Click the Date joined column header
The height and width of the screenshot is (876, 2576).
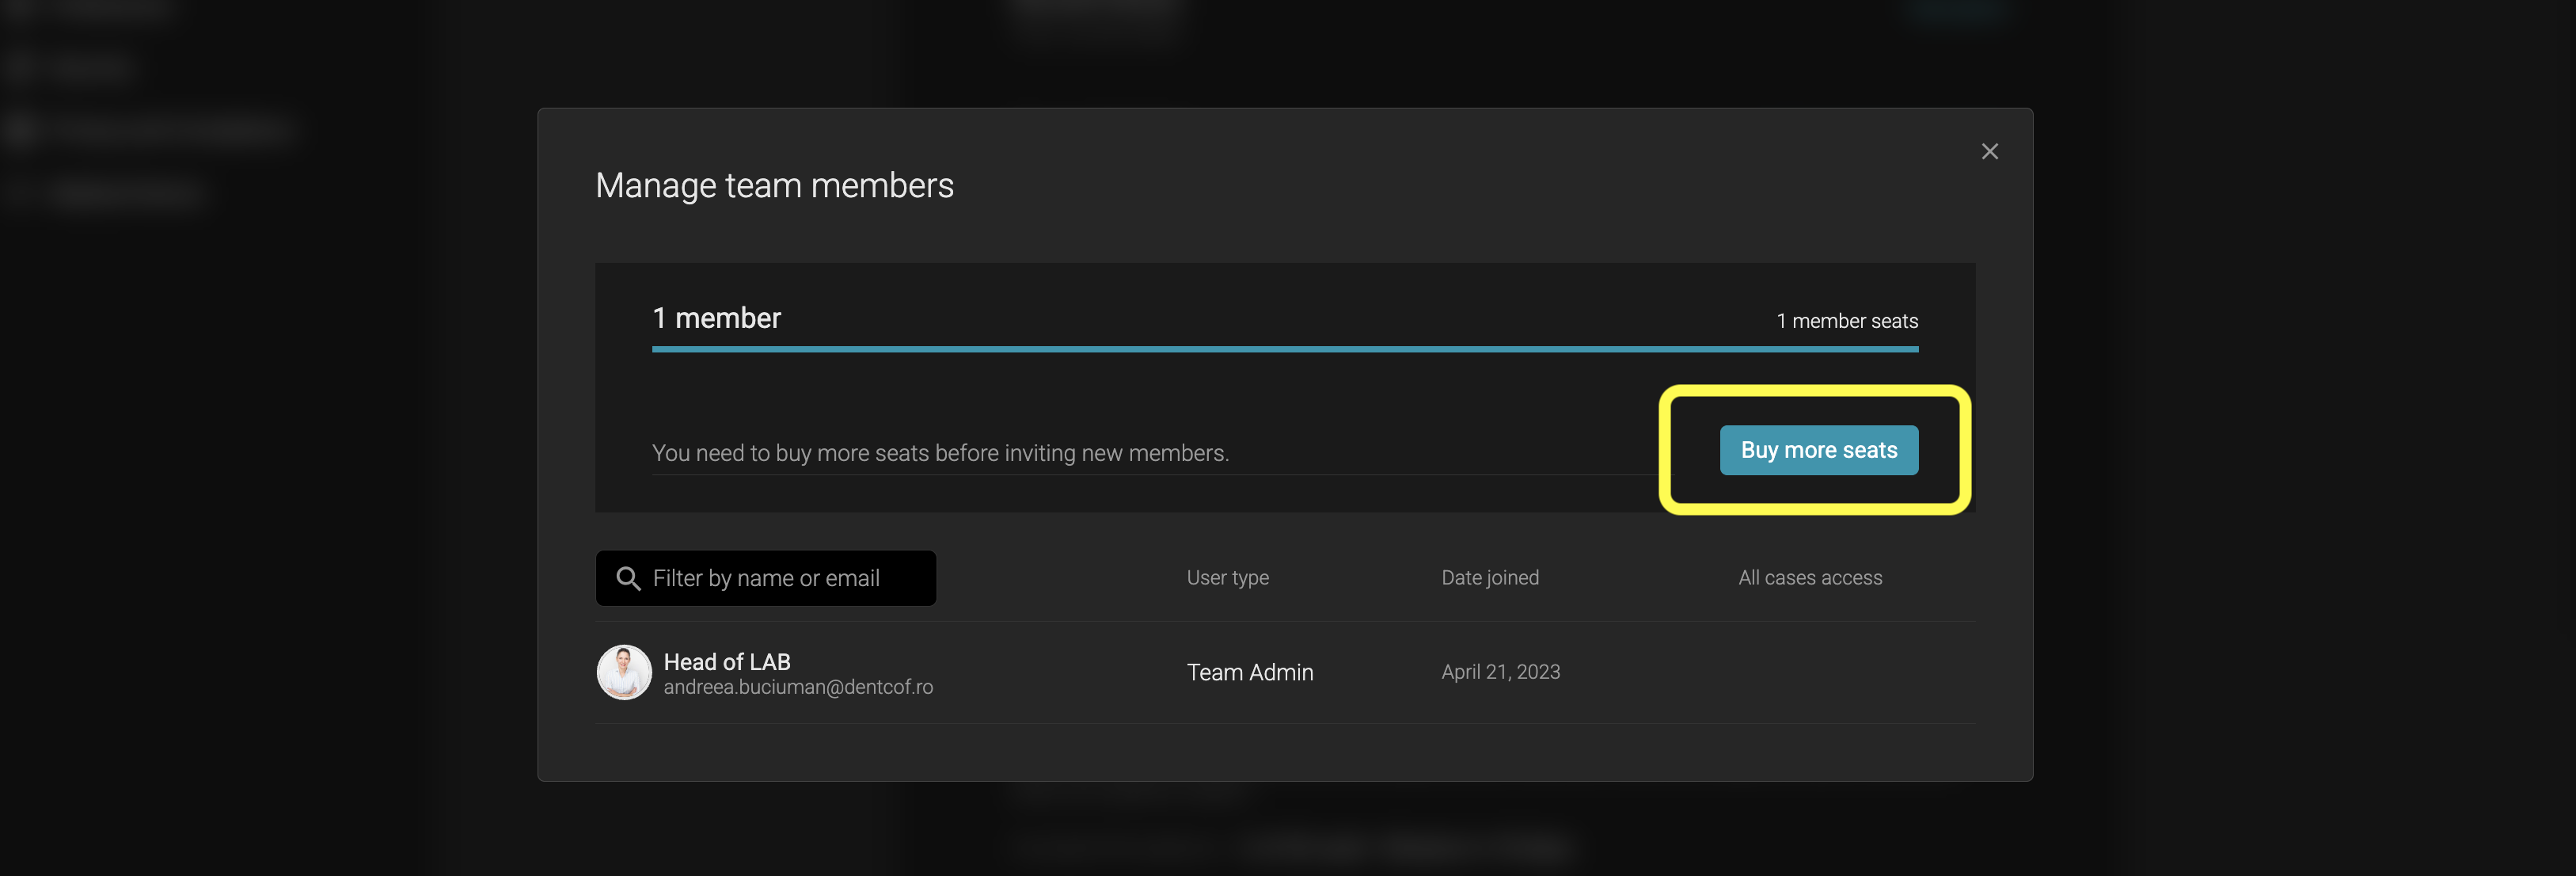1489,577
